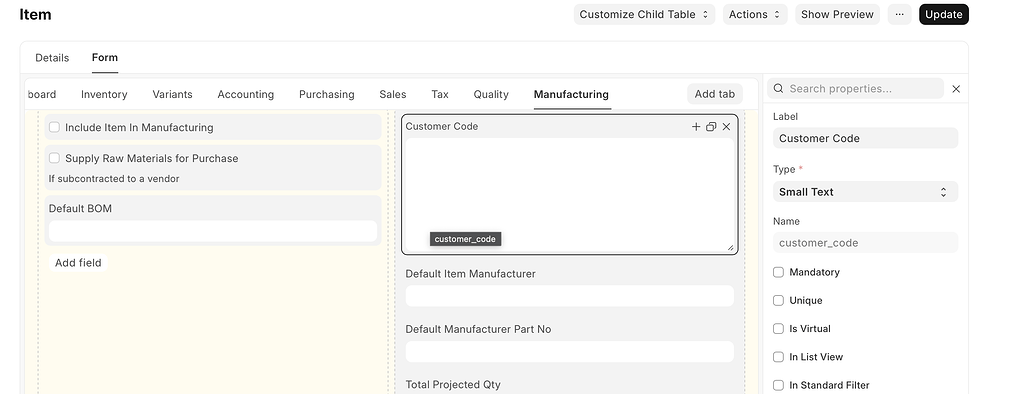Screen dimensions: 1024x394
Task: Focus the Search properties input
Action: (856, 88)
